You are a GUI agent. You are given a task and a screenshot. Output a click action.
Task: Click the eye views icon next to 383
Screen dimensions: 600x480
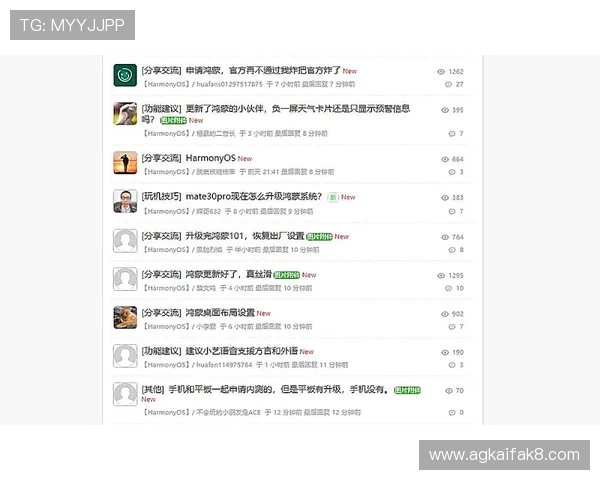click(x=445, y=198)
